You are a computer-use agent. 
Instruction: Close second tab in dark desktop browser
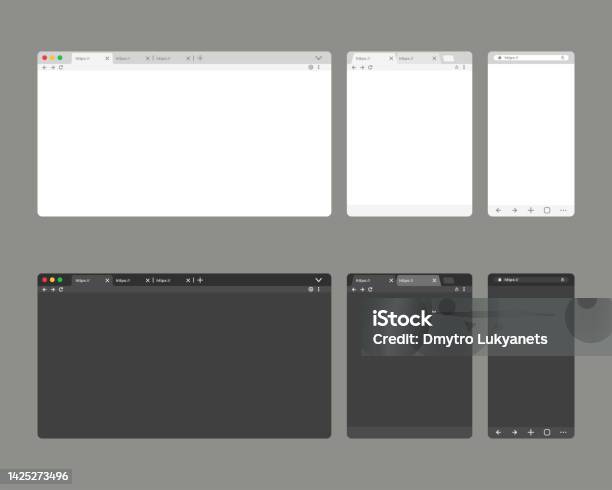[x=148, y=281]
